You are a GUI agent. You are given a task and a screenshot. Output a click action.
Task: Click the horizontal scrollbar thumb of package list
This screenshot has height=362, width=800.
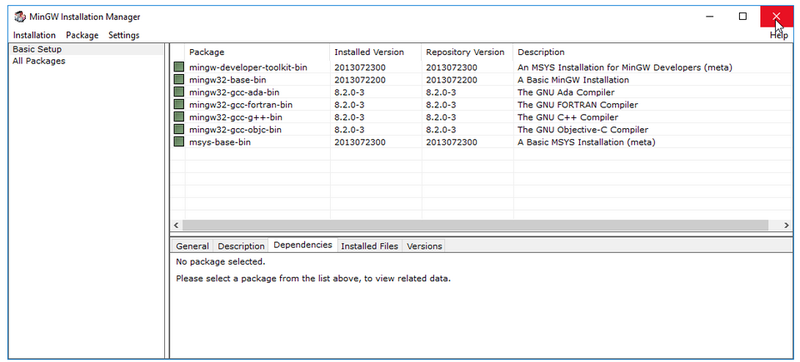tap(475, 225)
